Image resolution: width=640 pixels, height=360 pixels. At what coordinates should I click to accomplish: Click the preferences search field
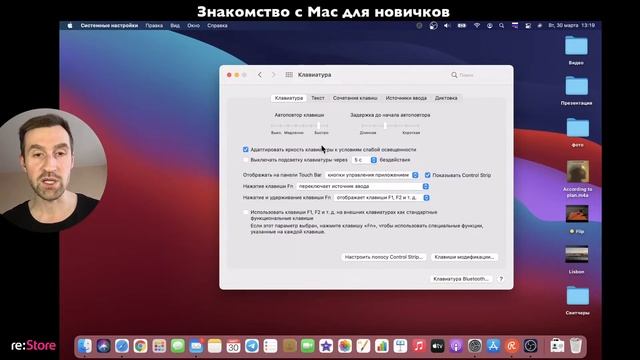click(x=478, y=75)
